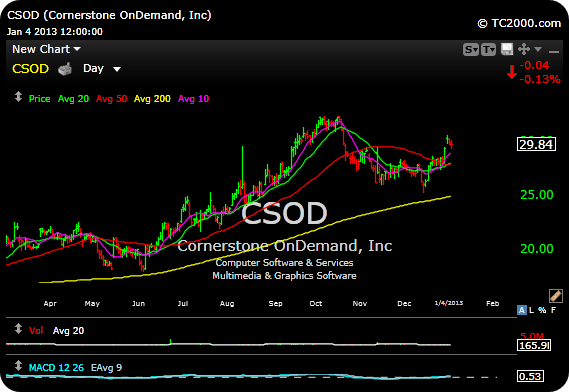Click the 165.9 volume value box
The width and height of the screenshot is (569, 392).
point(534,345)
